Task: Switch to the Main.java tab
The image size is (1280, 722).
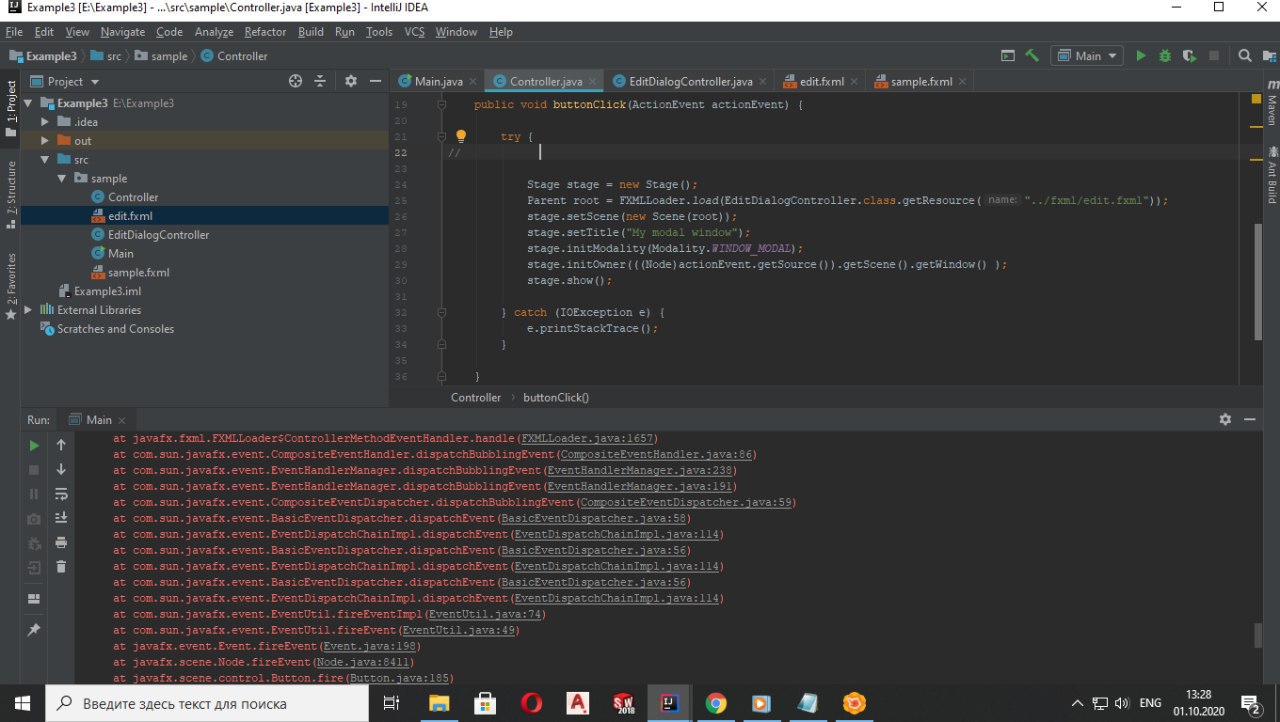Action: 436,82
